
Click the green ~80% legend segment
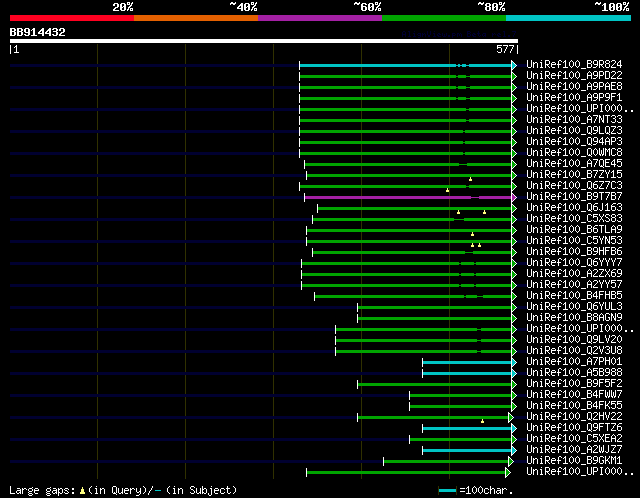pos(444,18)
